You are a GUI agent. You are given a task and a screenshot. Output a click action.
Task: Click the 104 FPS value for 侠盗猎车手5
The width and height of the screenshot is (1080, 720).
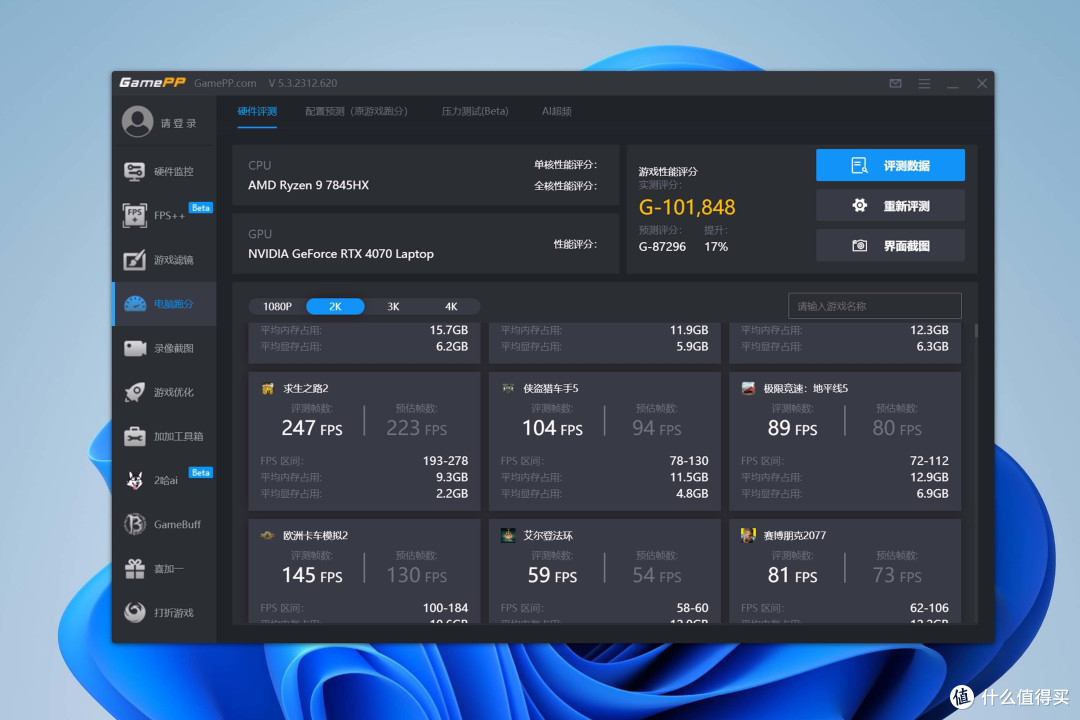tap(552, 429)
